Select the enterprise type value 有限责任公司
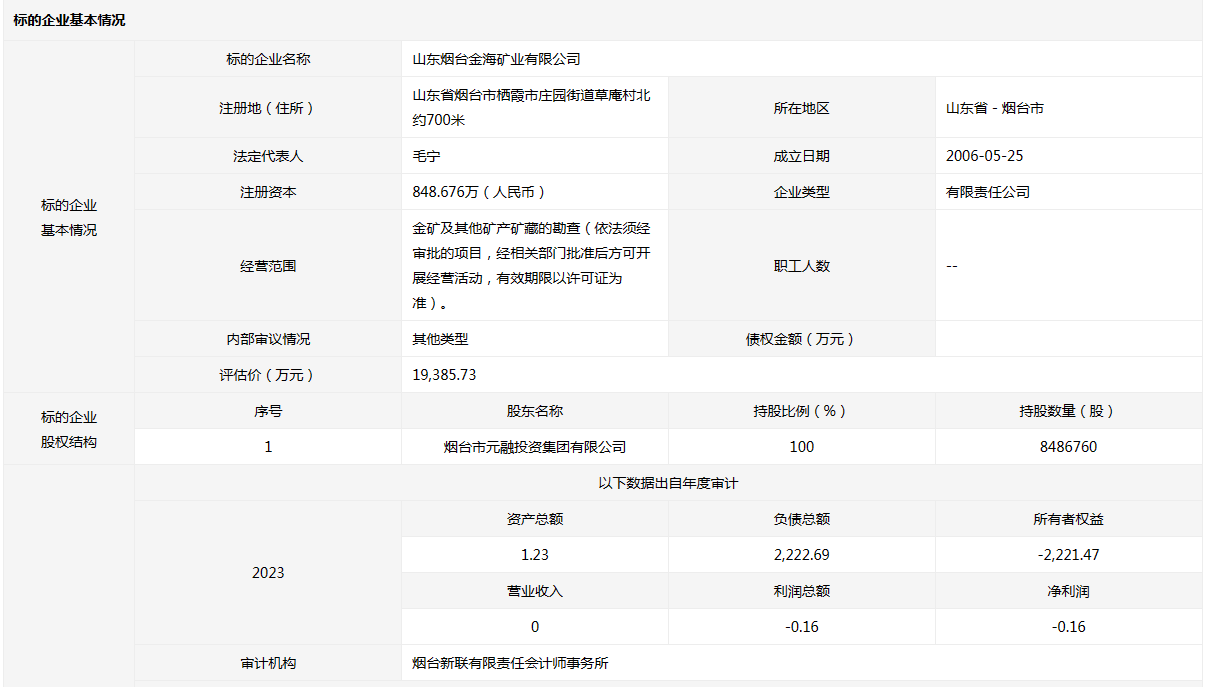Image resolution: width=1208 pixels, height=687 pixels. pos(987,192)
